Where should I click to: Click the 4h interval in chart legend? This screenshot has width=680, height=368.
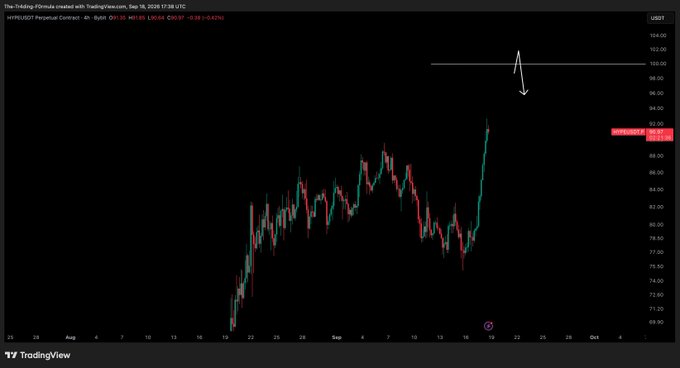[86, 18]
